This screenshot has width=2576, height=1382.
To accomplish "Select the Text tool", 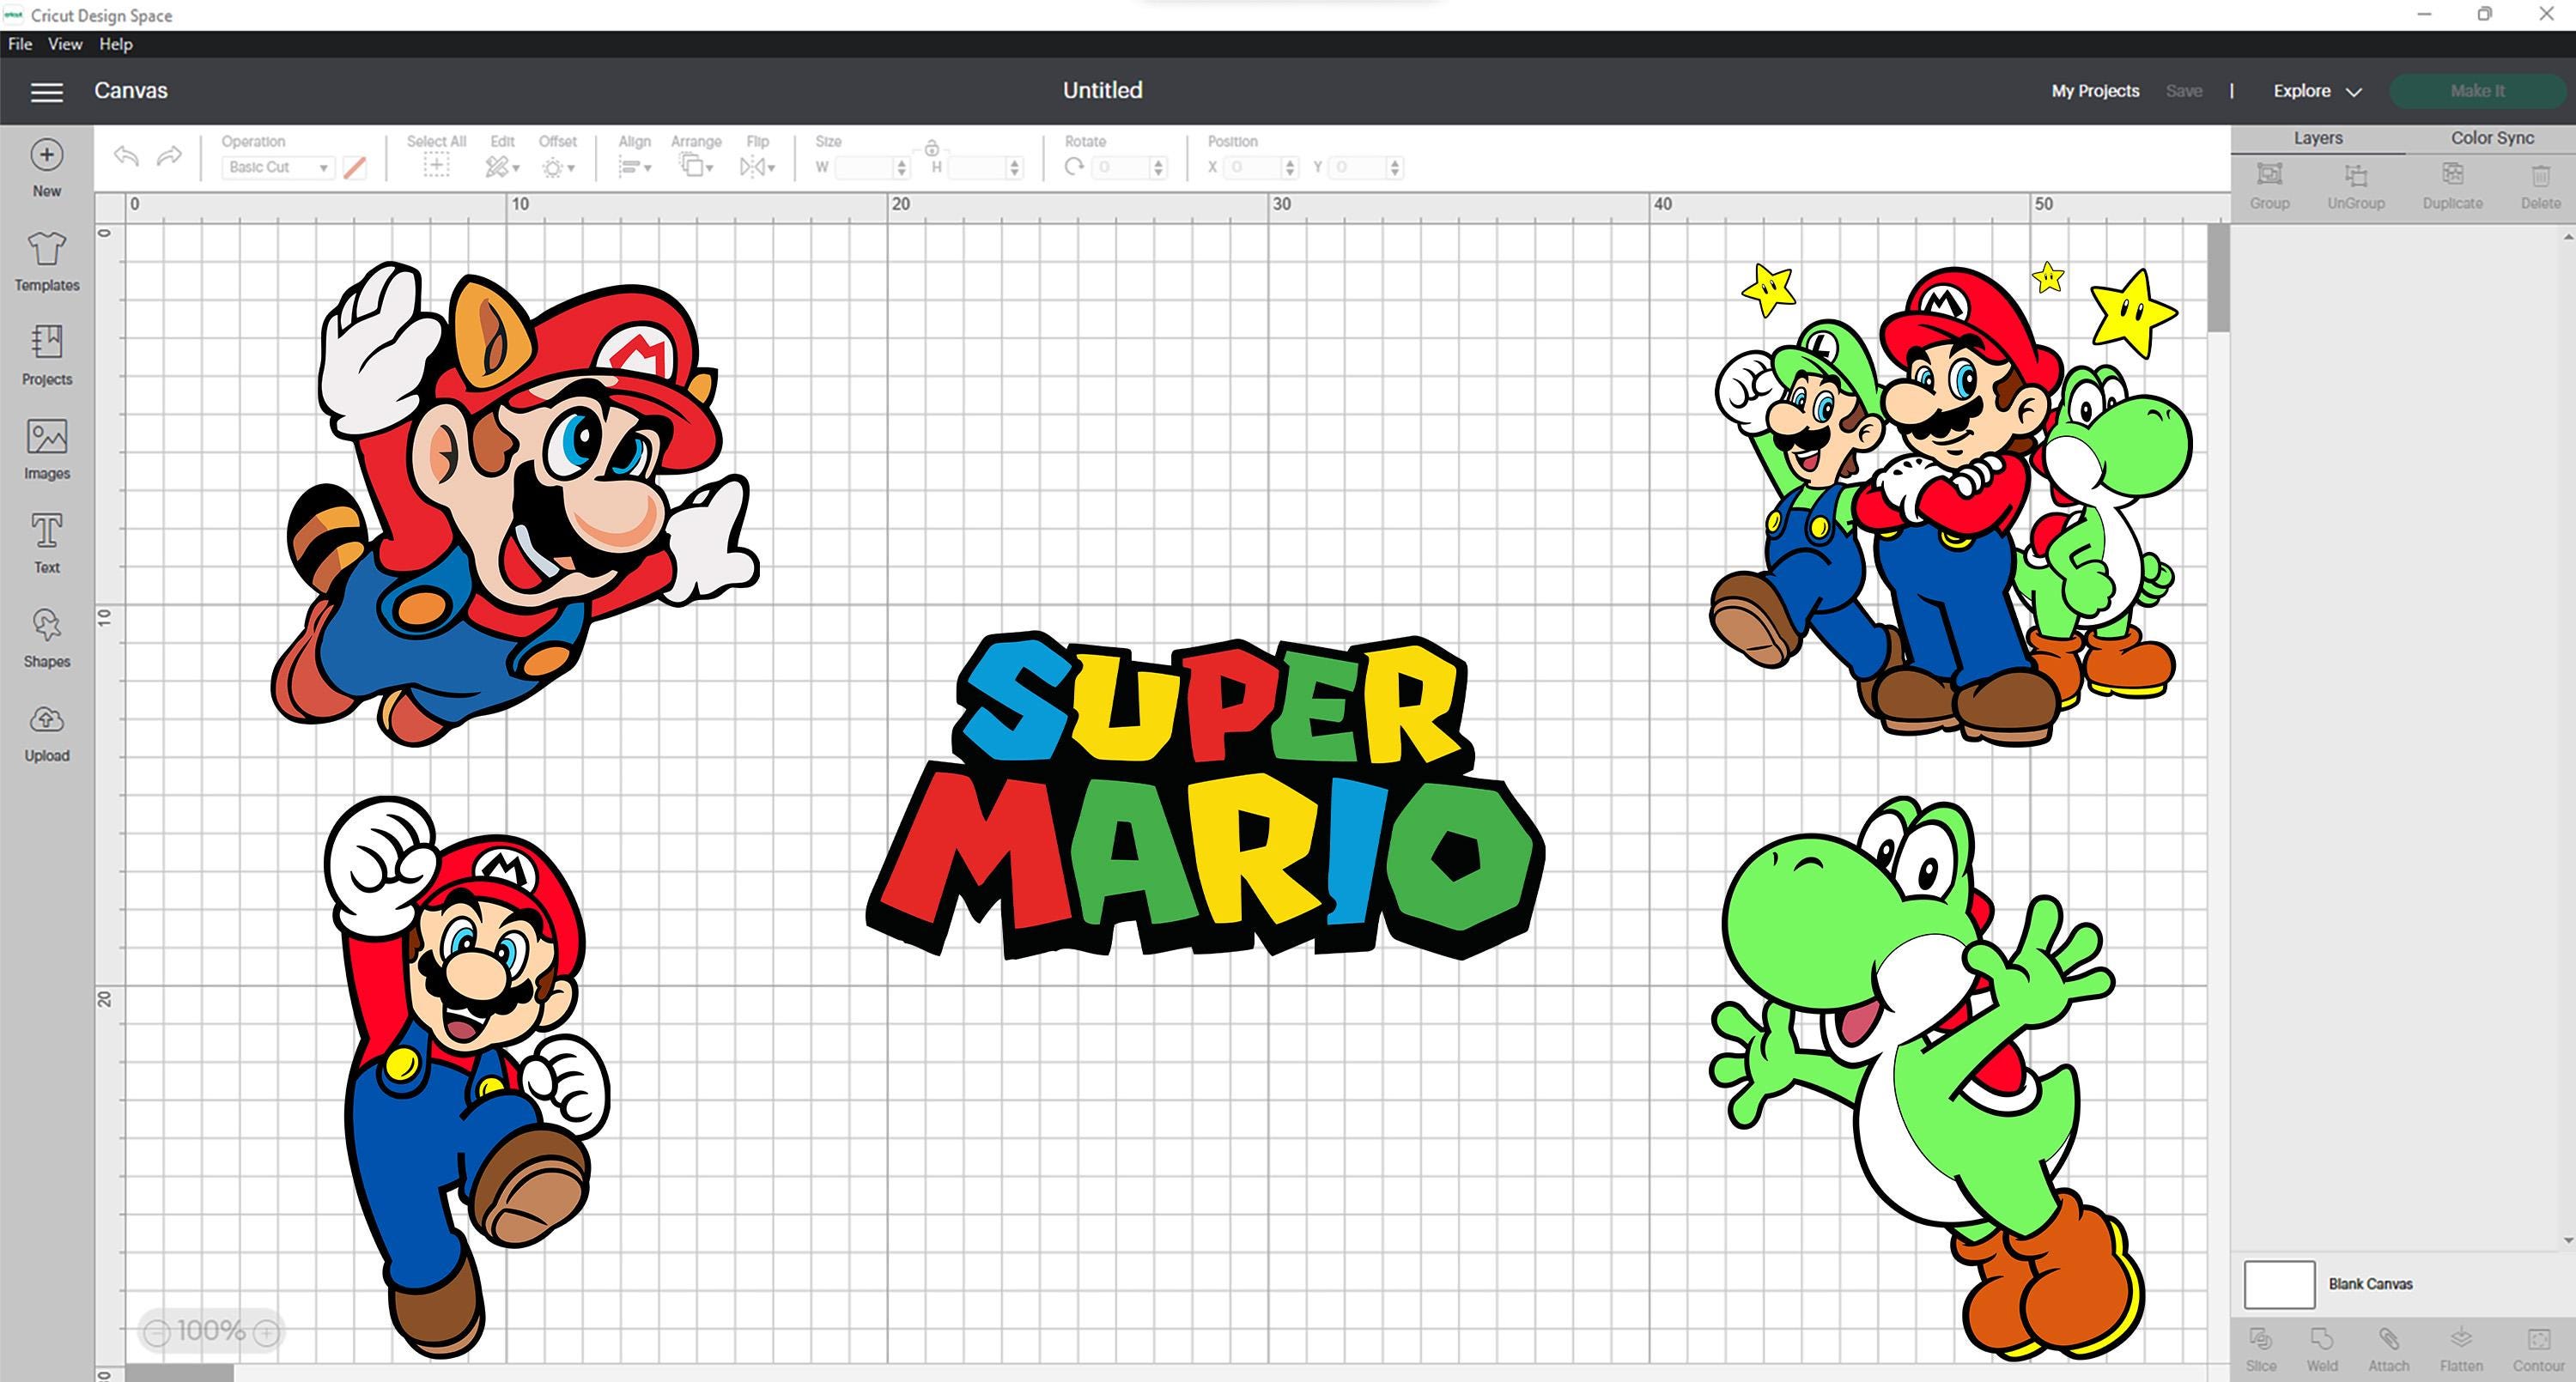I will click(46, 544).
